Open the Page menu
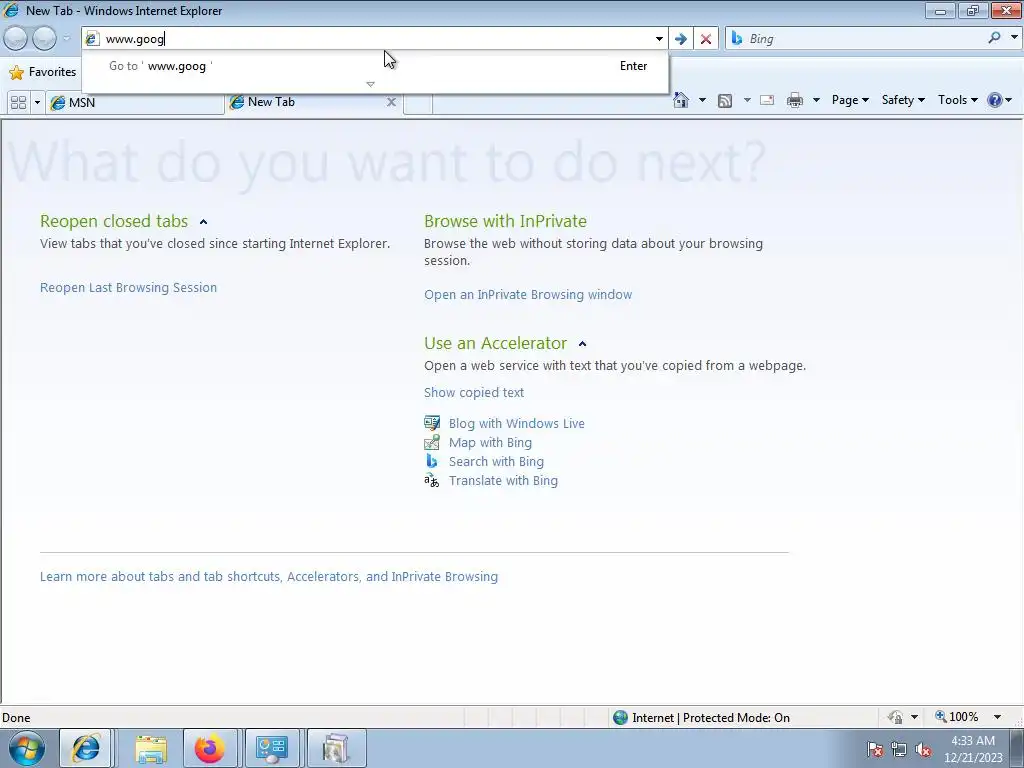 click(x=850, y=100)
